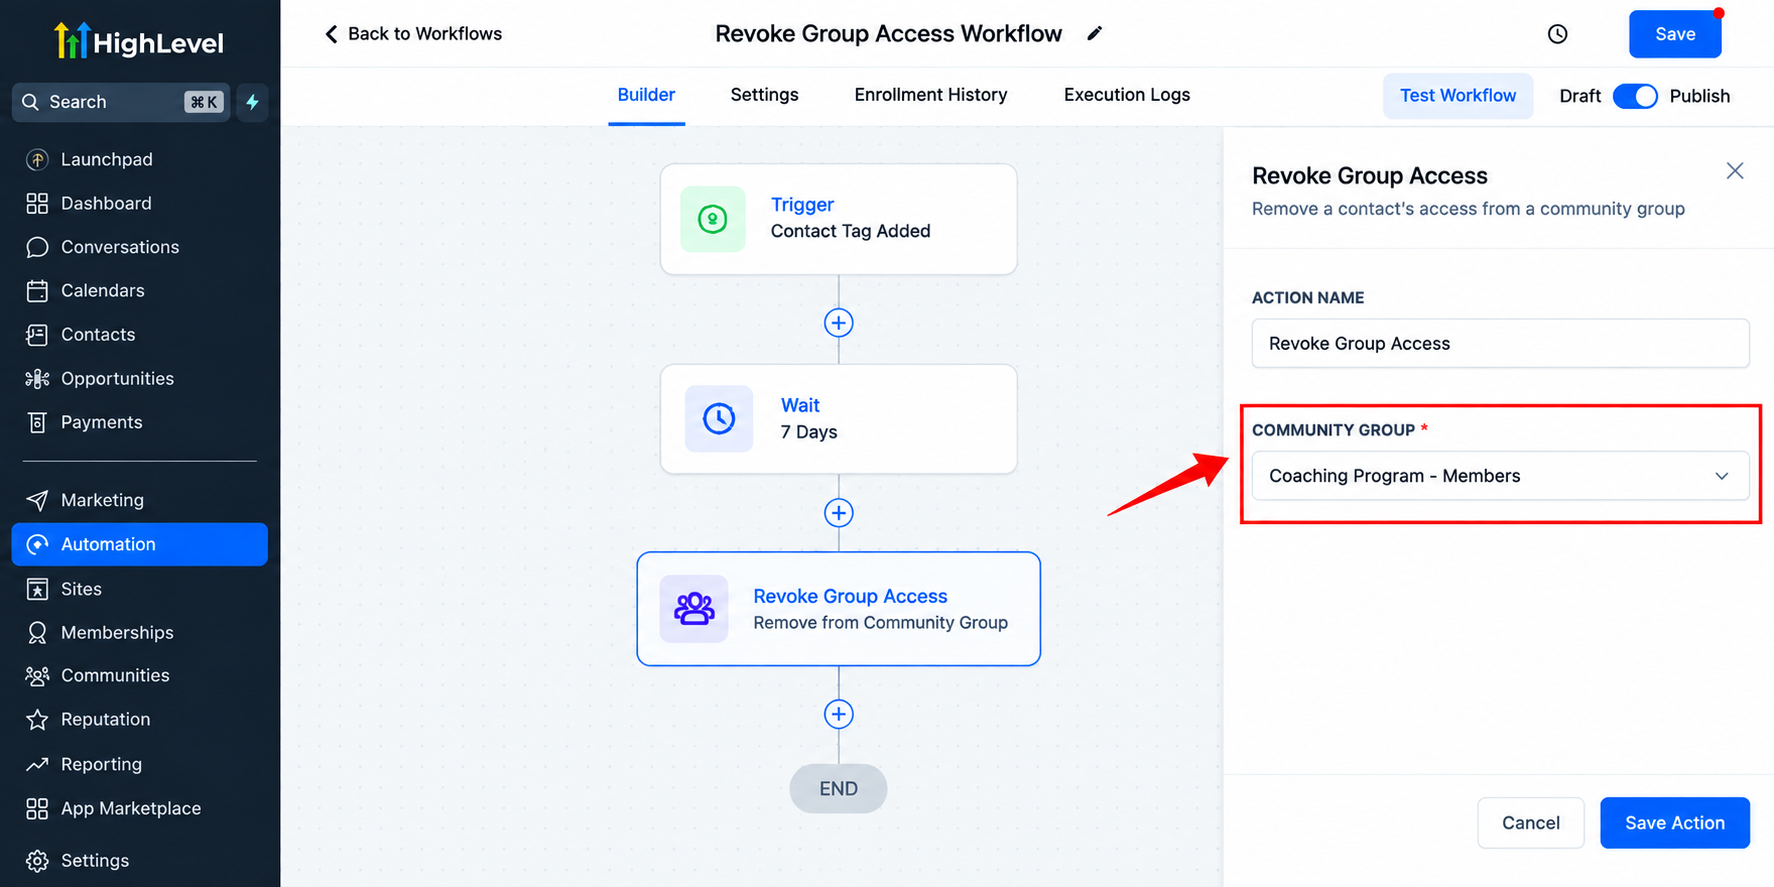Click the END node
Image resolution: width=1774 pixels, height=887 pixels.
pyautogui.click(x=838, y=789)
